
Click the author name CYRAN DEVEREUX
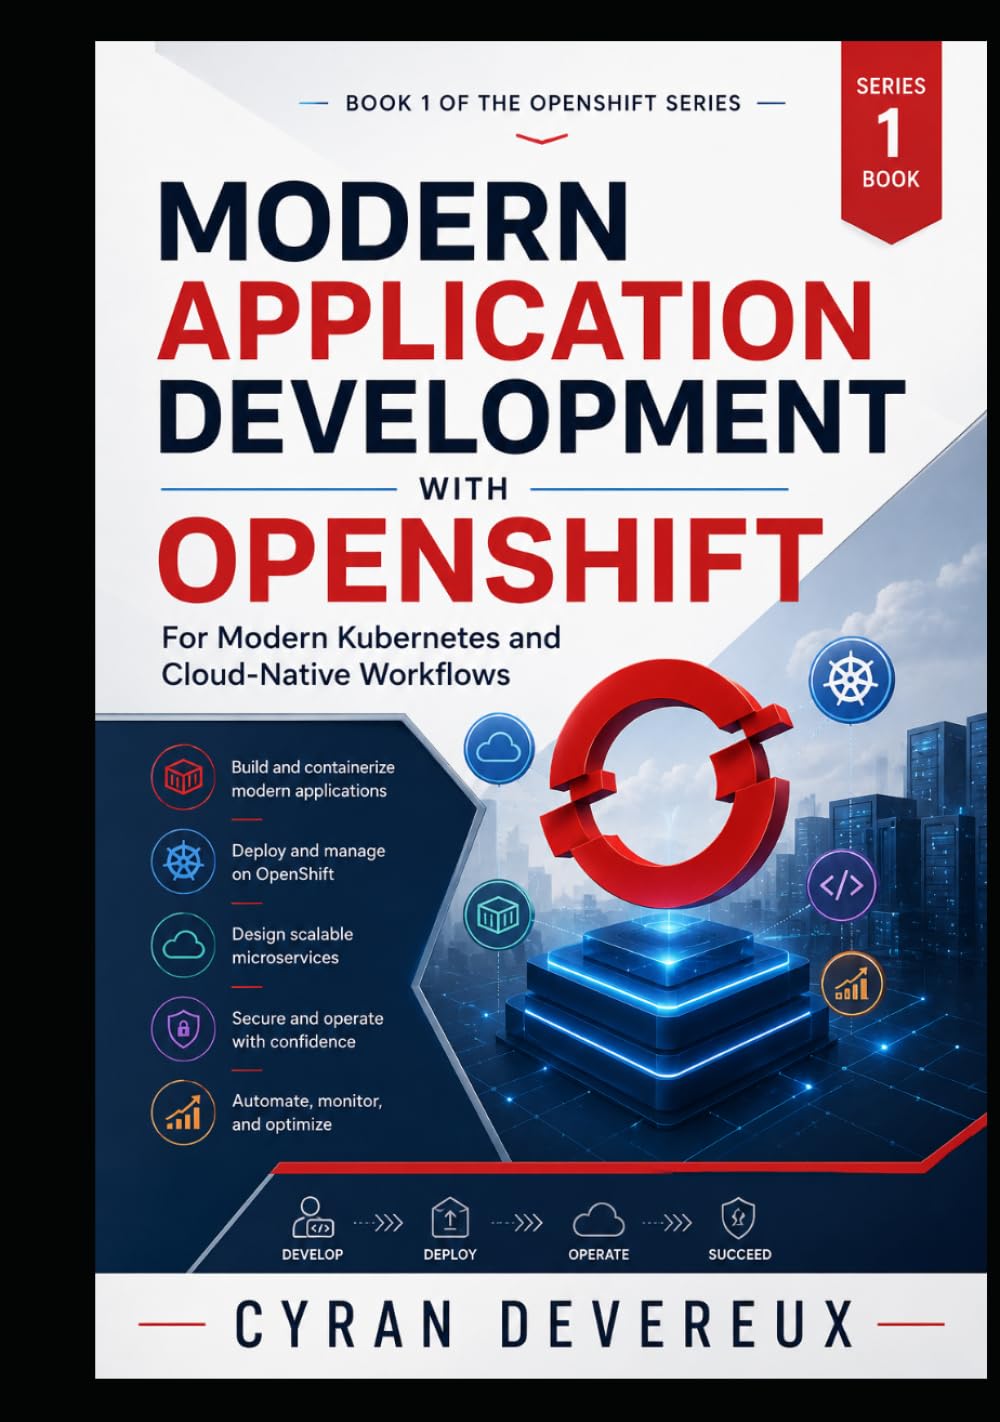point(545,1324)
